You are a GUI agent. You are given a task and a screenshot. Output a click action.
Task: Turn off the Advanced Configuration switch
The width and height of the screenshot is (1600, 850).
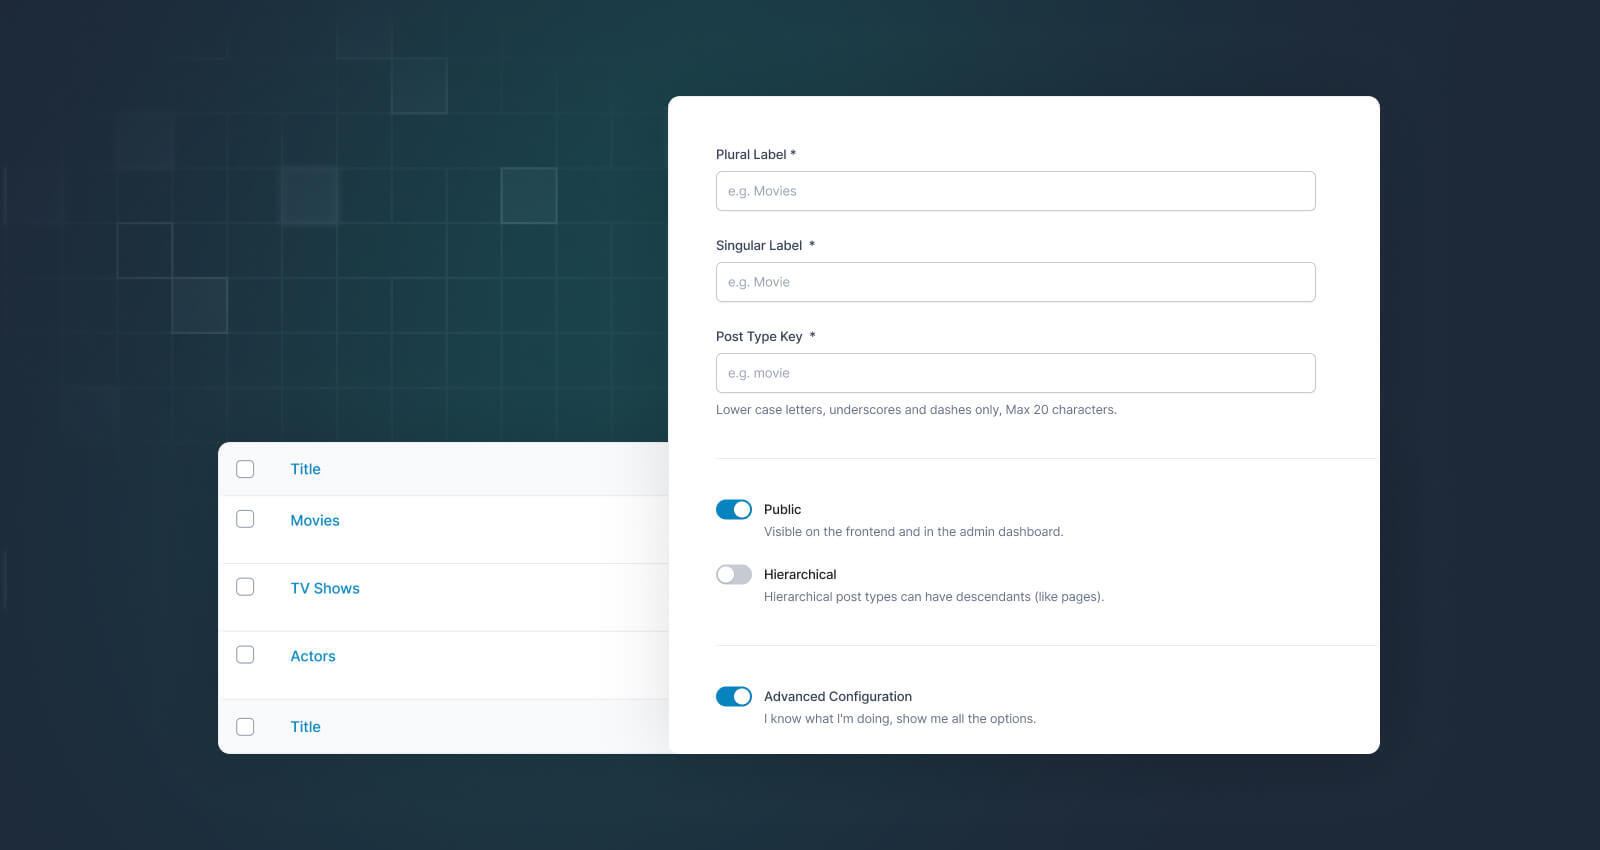click(x=733, y=697)
